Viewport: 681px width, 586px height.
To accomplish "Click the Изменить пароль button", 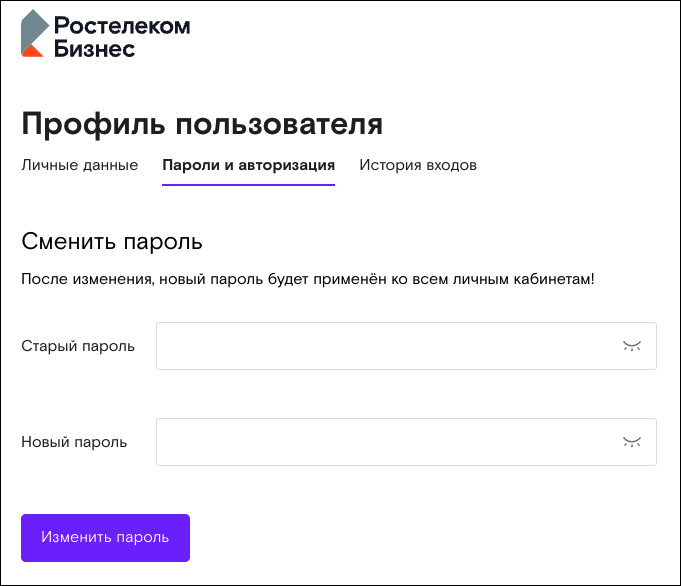I will [x=106, y=538].
